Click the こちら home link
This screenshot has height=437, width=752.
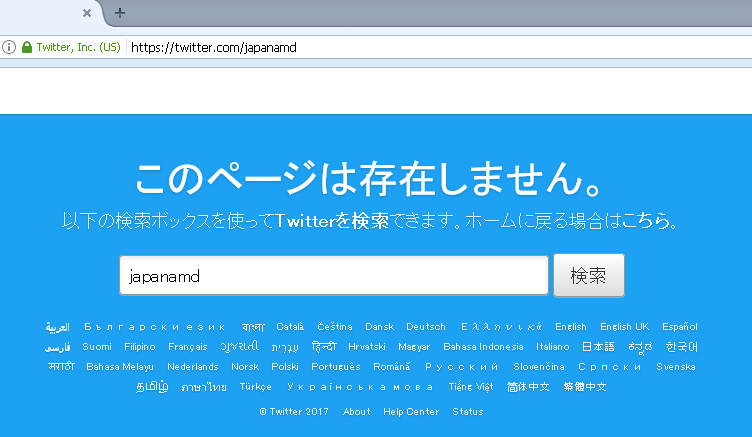(x=646, y=221)
